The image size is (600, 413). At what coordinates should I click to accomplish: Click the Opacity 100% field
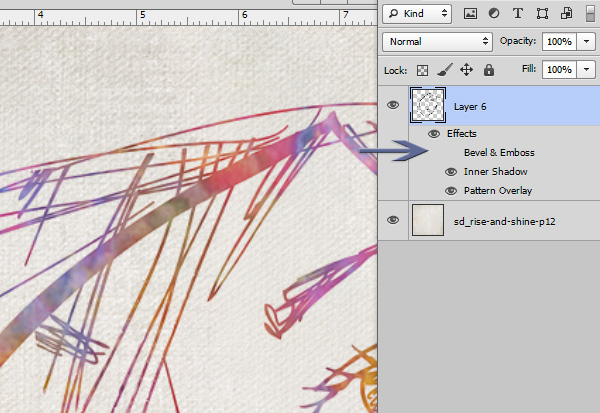tap(559, 41)
